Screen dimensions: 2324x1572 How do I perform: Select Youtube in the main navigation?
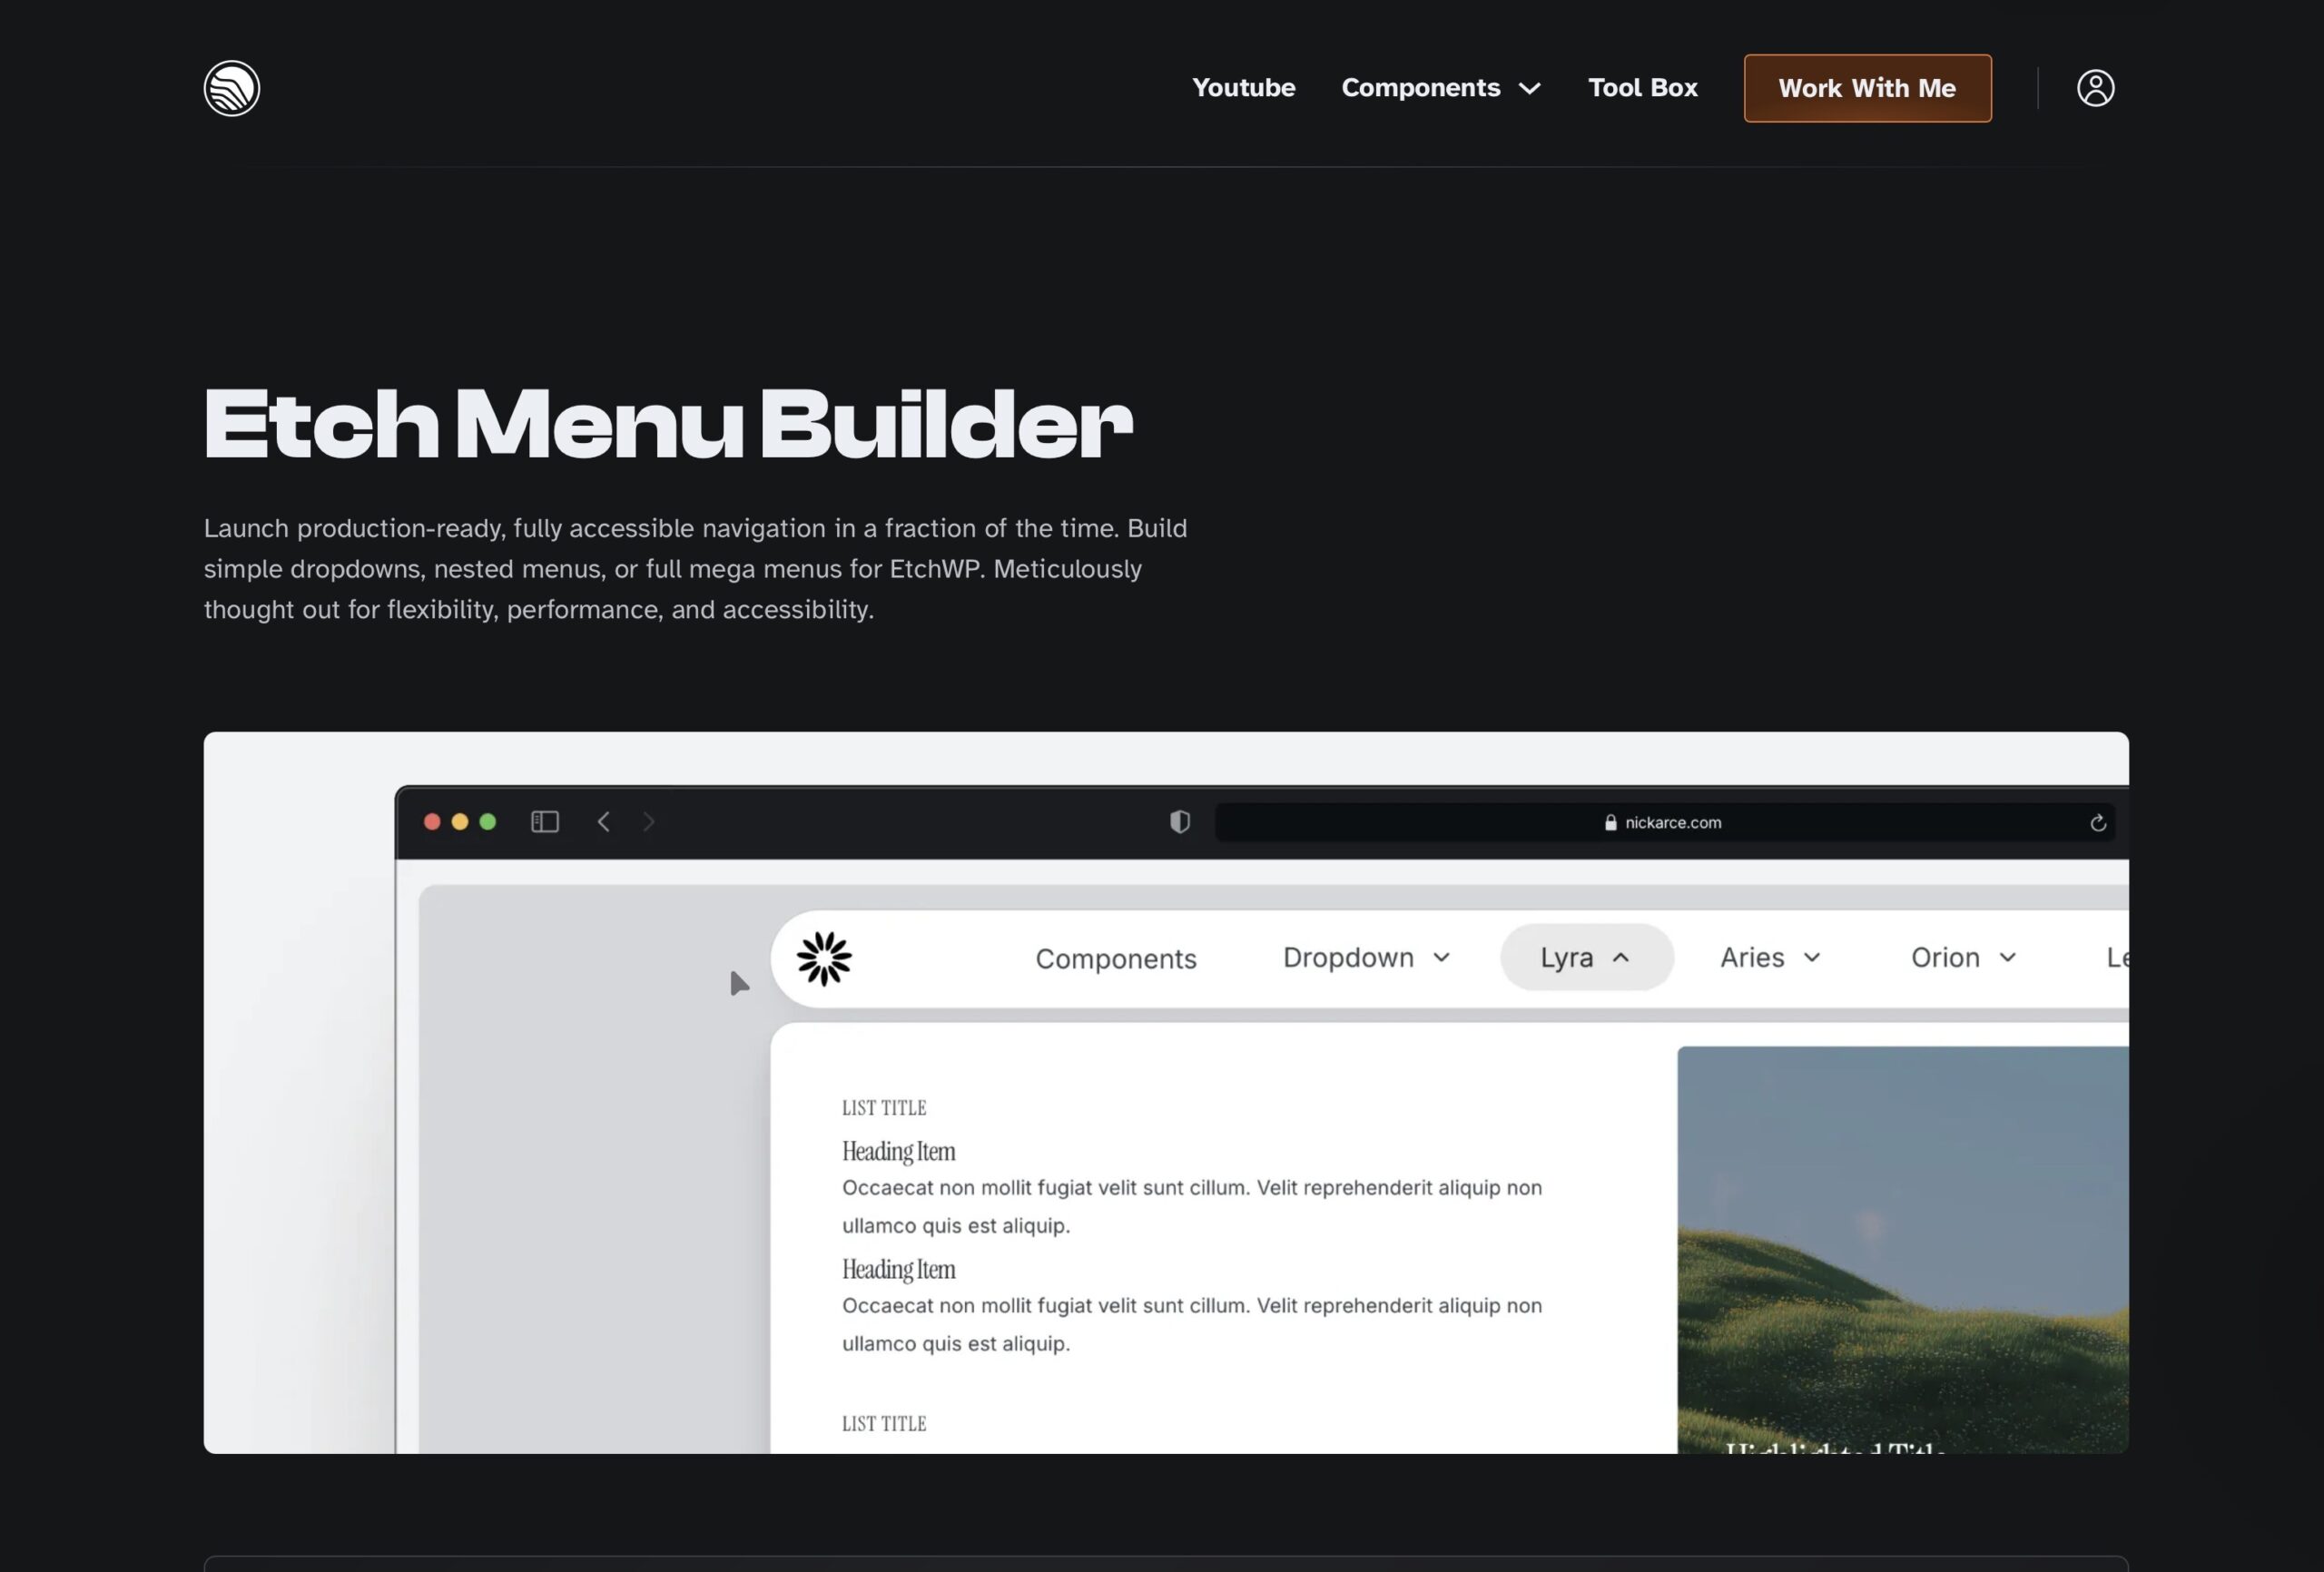point(1243,88)
